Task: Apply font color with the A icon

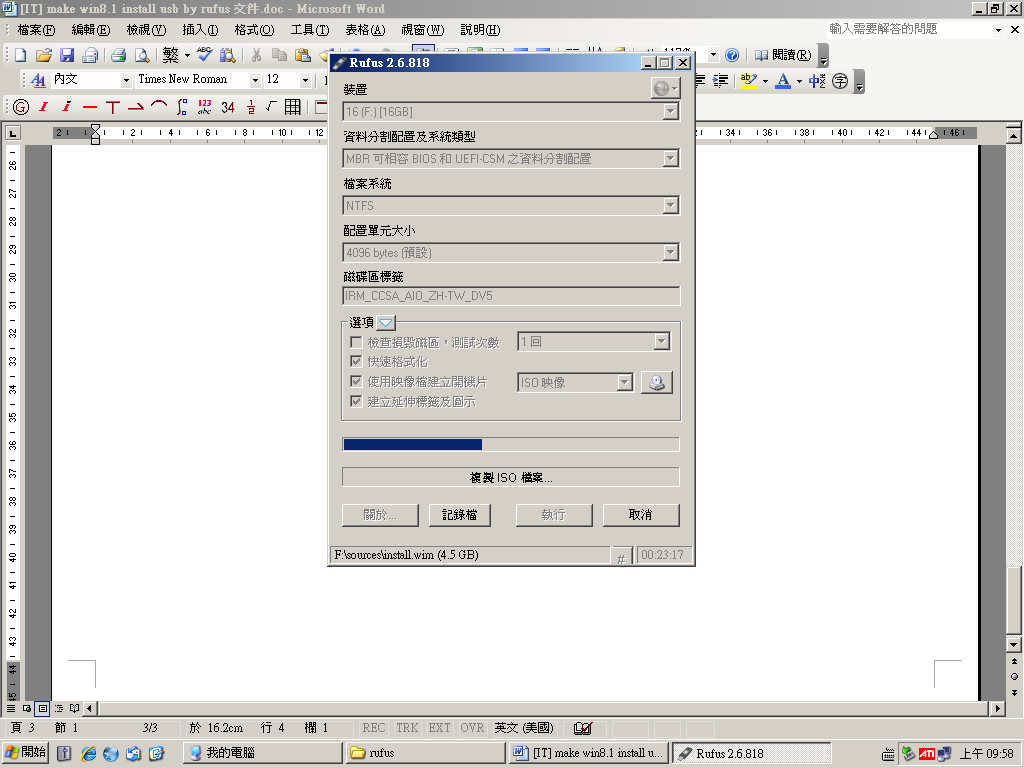Action: point(783,80)
